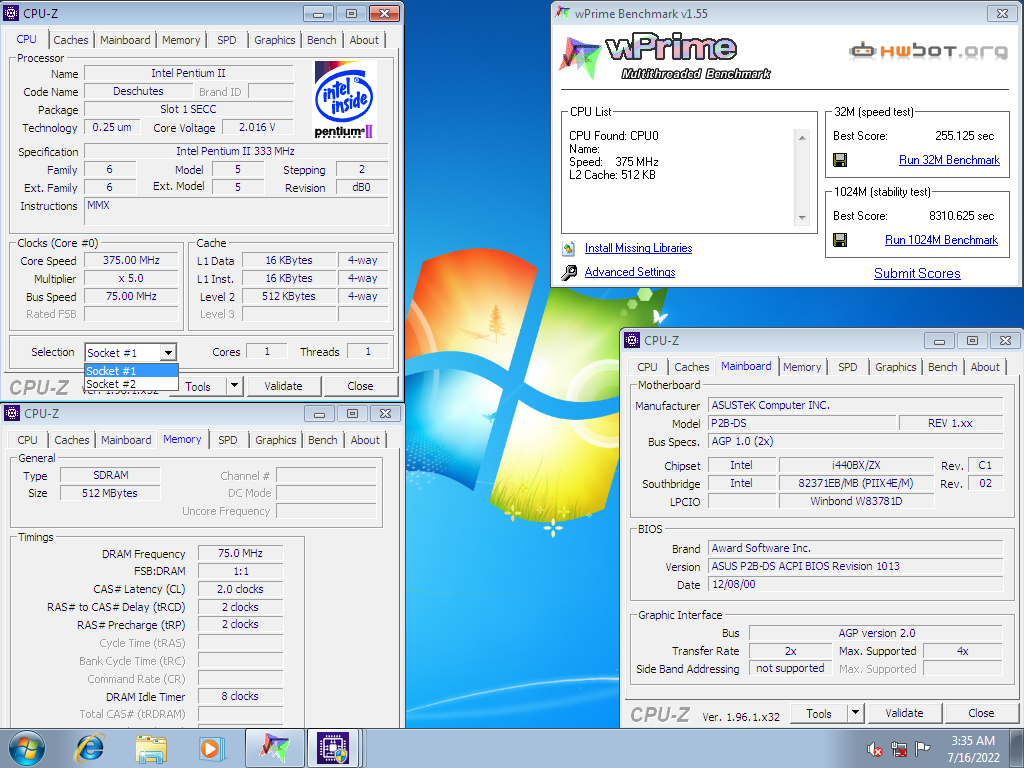Click the Chipset value "i440BX/ZX"
The width and height of the screenshot is (1024, 768).
coord(856,466)
